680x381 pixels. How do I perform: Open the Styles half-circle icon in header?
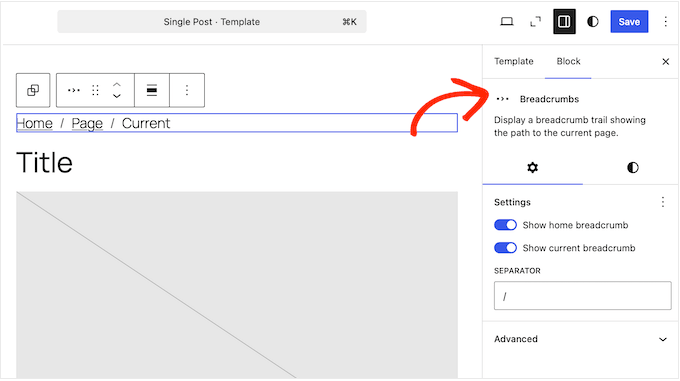tap(593, 22)
